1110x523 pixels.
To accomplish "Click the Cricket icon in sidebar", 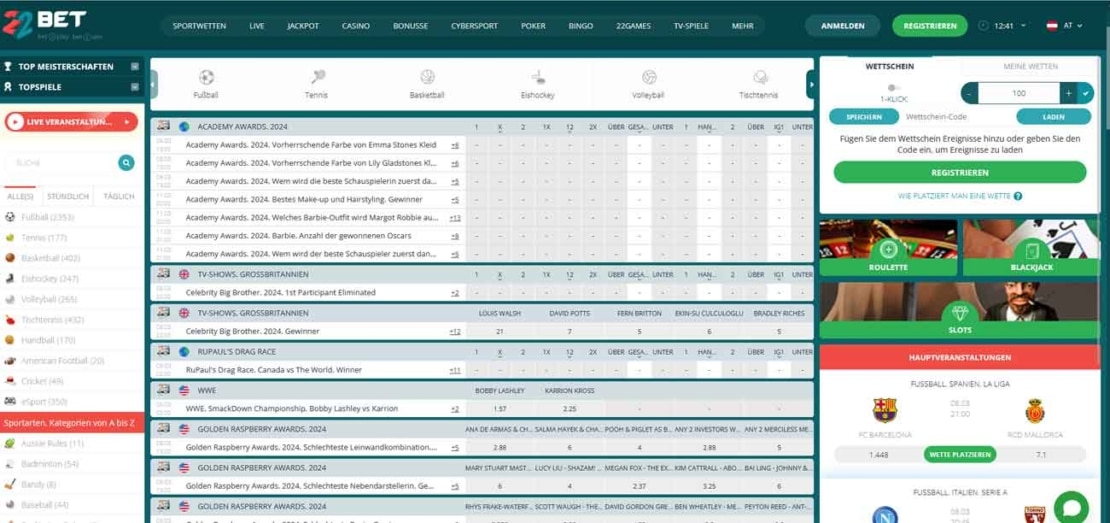I will (10, 381).
